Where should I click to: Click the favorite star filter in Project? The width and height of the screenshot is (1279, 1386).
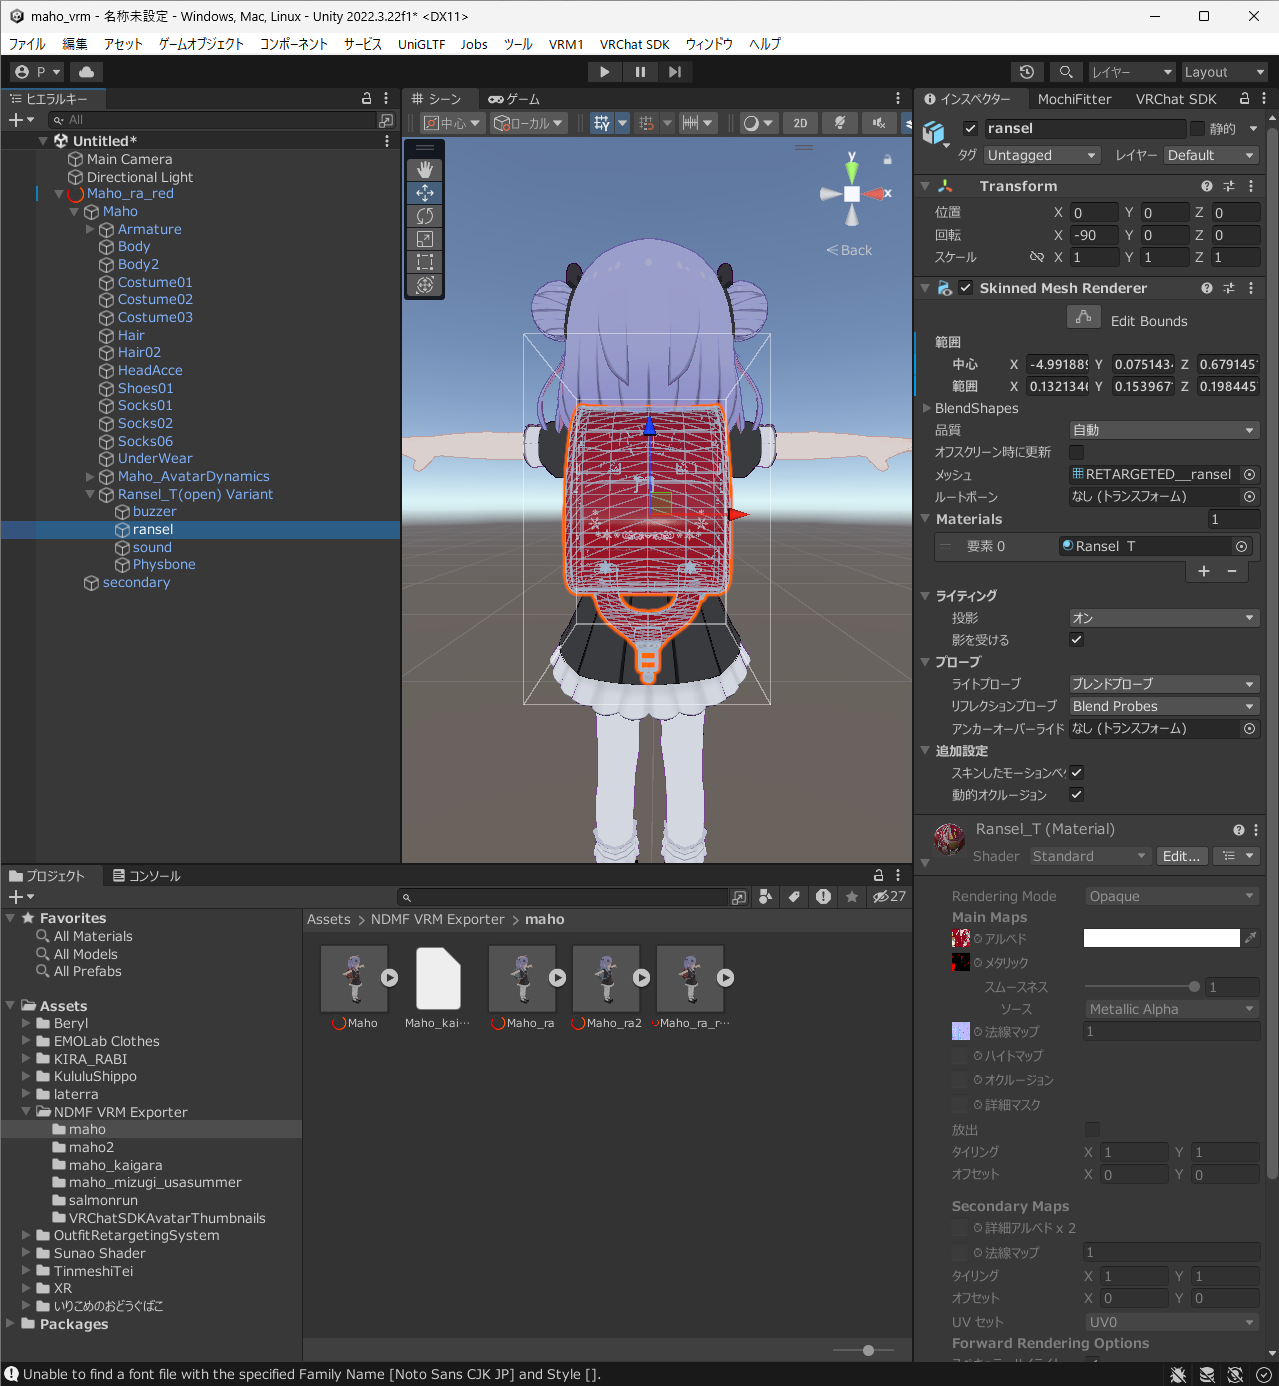coord(852,897)
